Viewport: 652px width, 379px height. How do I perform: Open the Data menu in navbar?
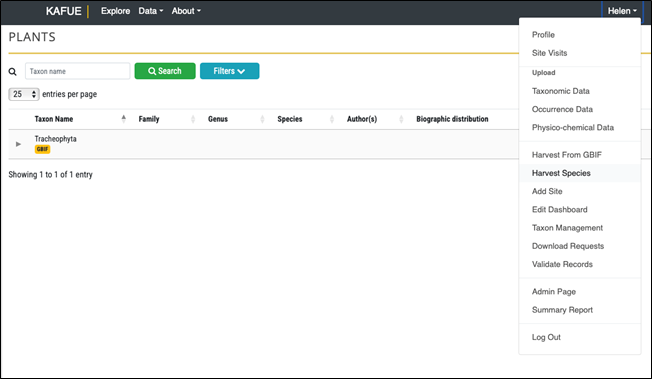click(x=151, y=11)
